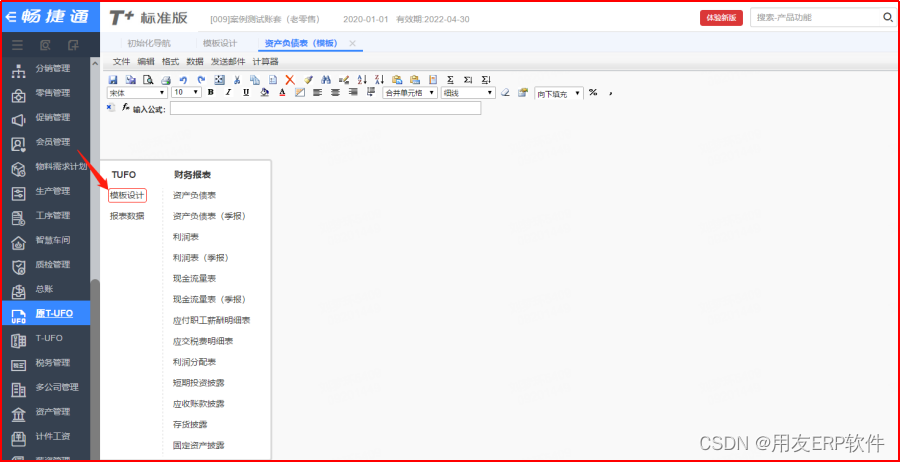The height and width of the screenshot is (462, 900).
Task: Open 零售管理 in the sidebar
Action: (x=53, y=93)
